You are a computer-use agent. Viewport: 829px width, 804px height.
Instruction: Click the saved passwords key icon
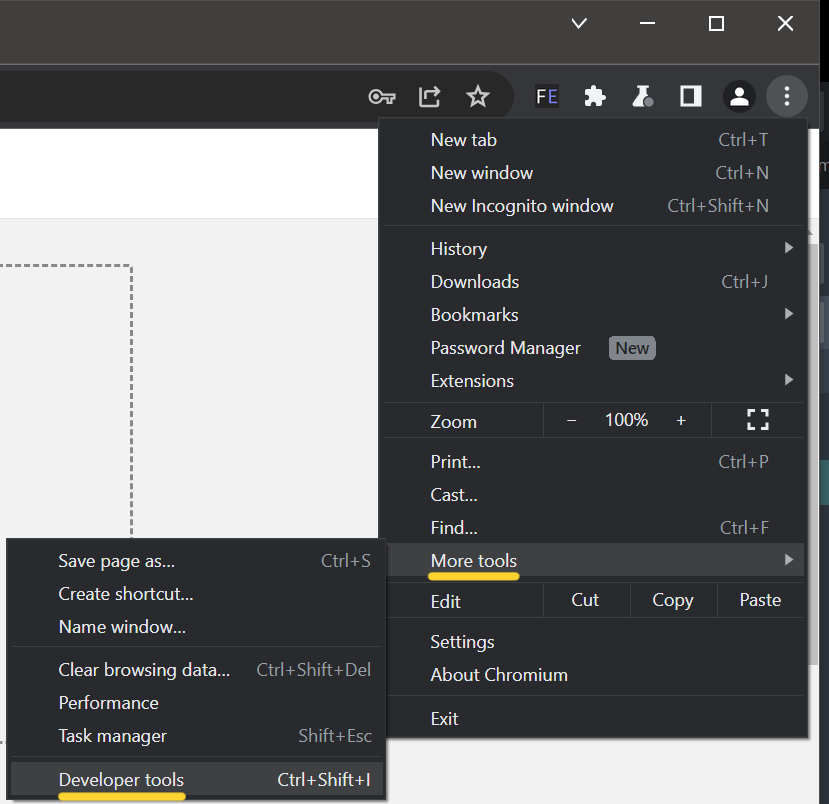[x=381, y=96]
